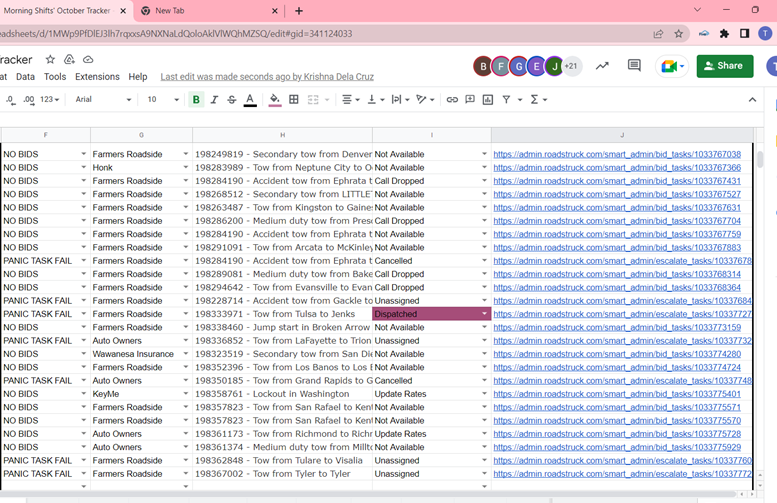Screen dimensions: 777x503
Task: Open the fill color picker
Action: [275, 100]
